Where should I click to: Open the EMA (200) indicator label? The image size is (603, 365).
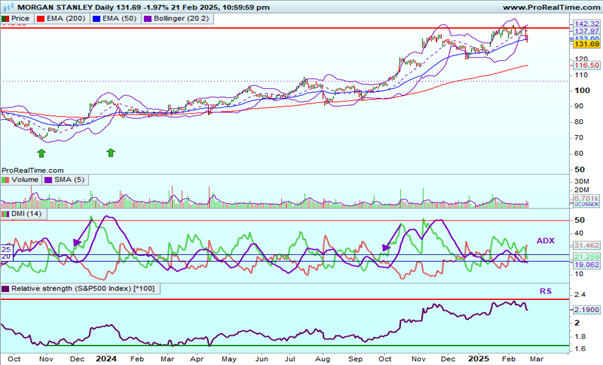click(x=66, y=18)
